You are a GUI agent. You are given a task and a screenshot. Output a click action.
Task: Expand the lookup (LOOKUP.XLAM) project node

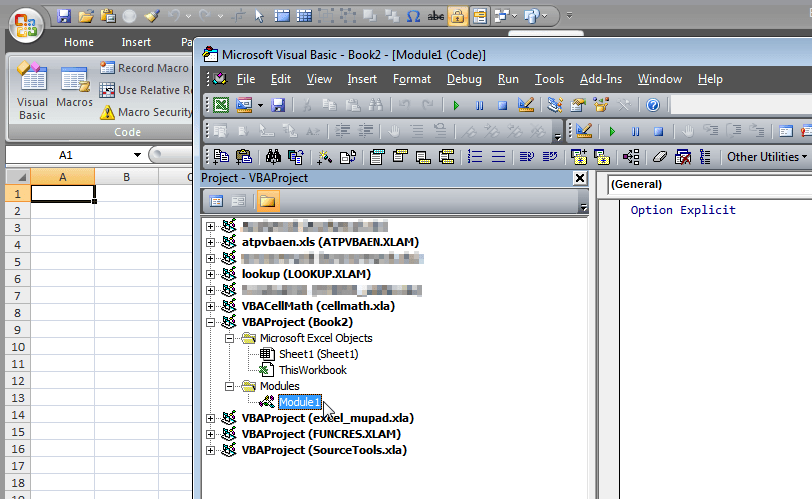coord(210,274)
